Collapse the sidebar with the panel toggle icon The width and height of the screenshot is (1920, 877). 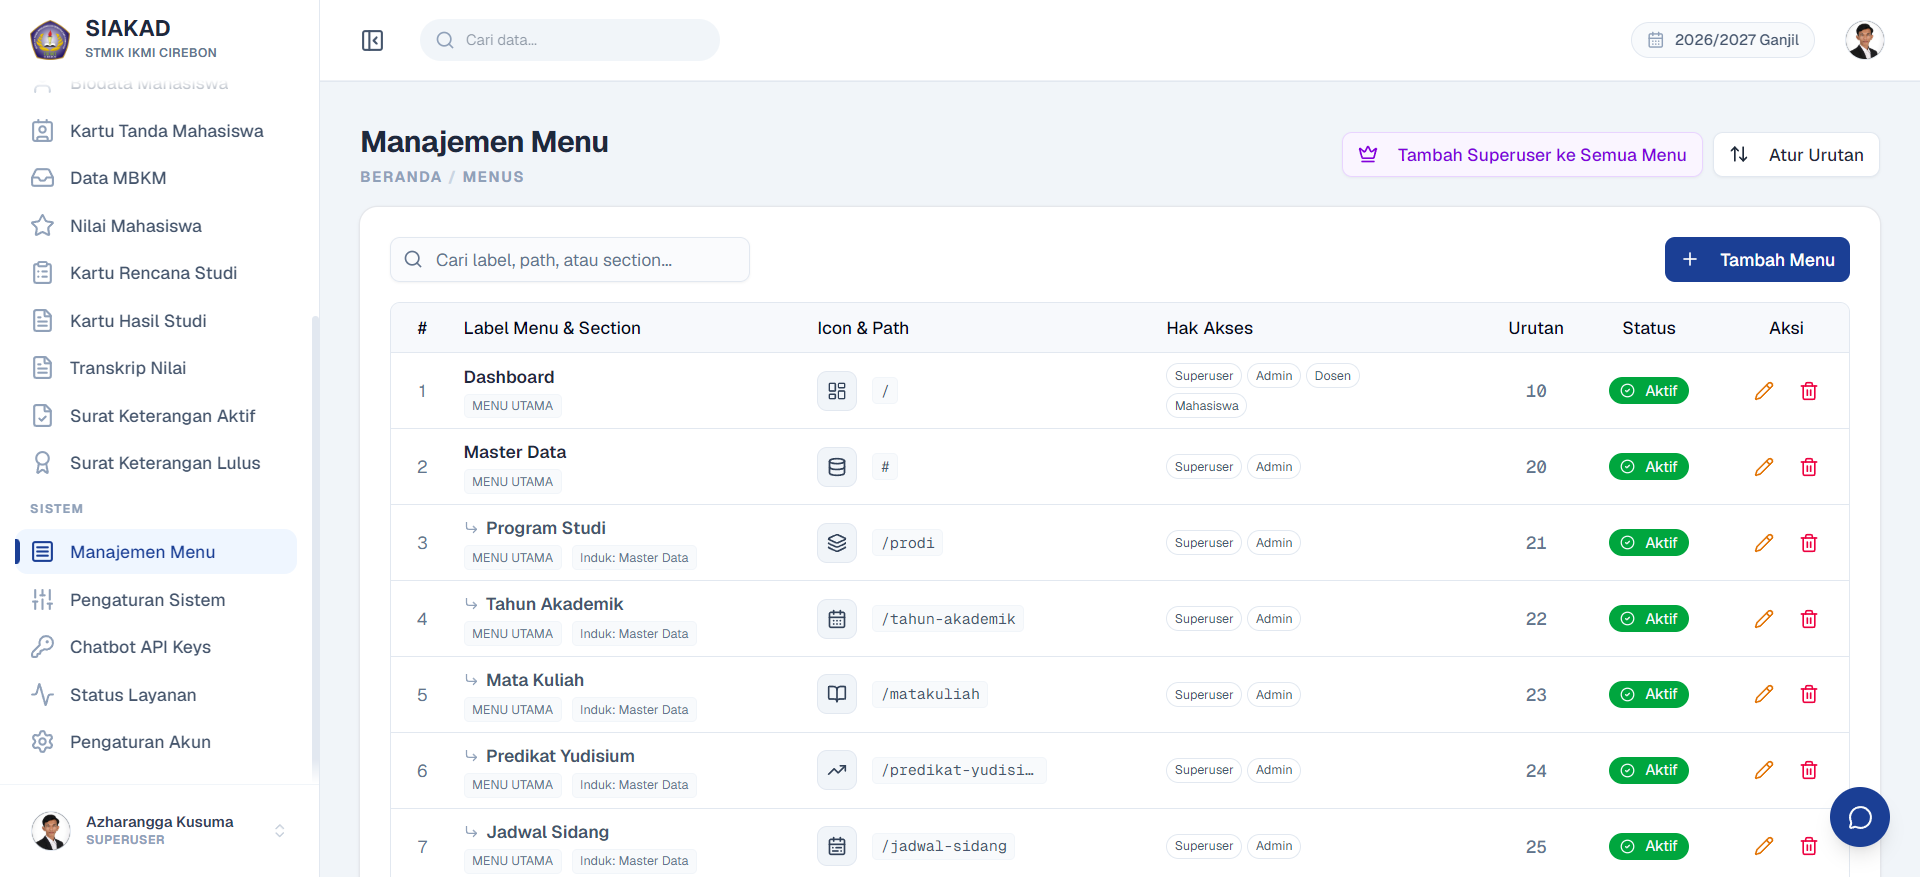372,40
